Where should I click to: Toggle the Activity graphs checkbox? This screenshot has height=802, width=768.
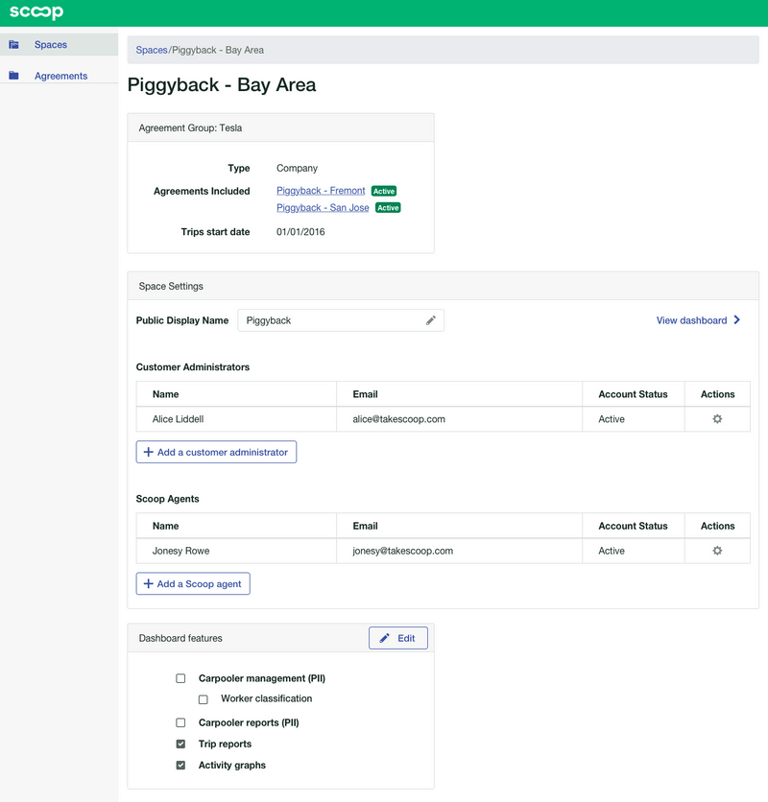point(181,765)
